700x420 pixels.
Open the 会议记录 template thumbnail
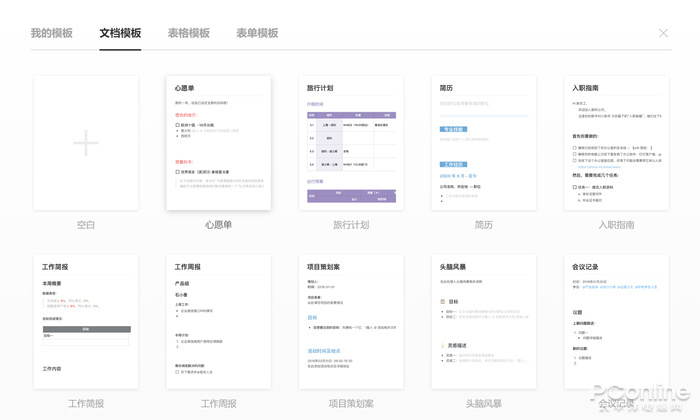616,321
